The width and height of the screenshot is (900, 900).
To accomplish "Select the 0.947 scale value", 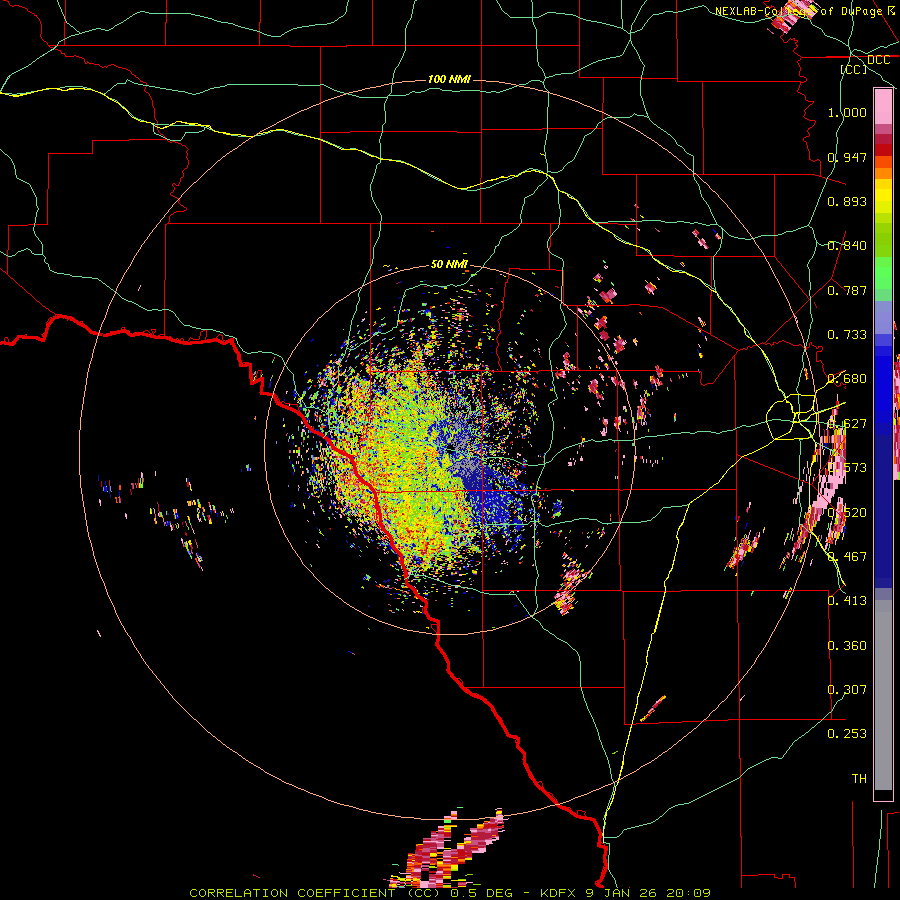I will tap(847, 157).
